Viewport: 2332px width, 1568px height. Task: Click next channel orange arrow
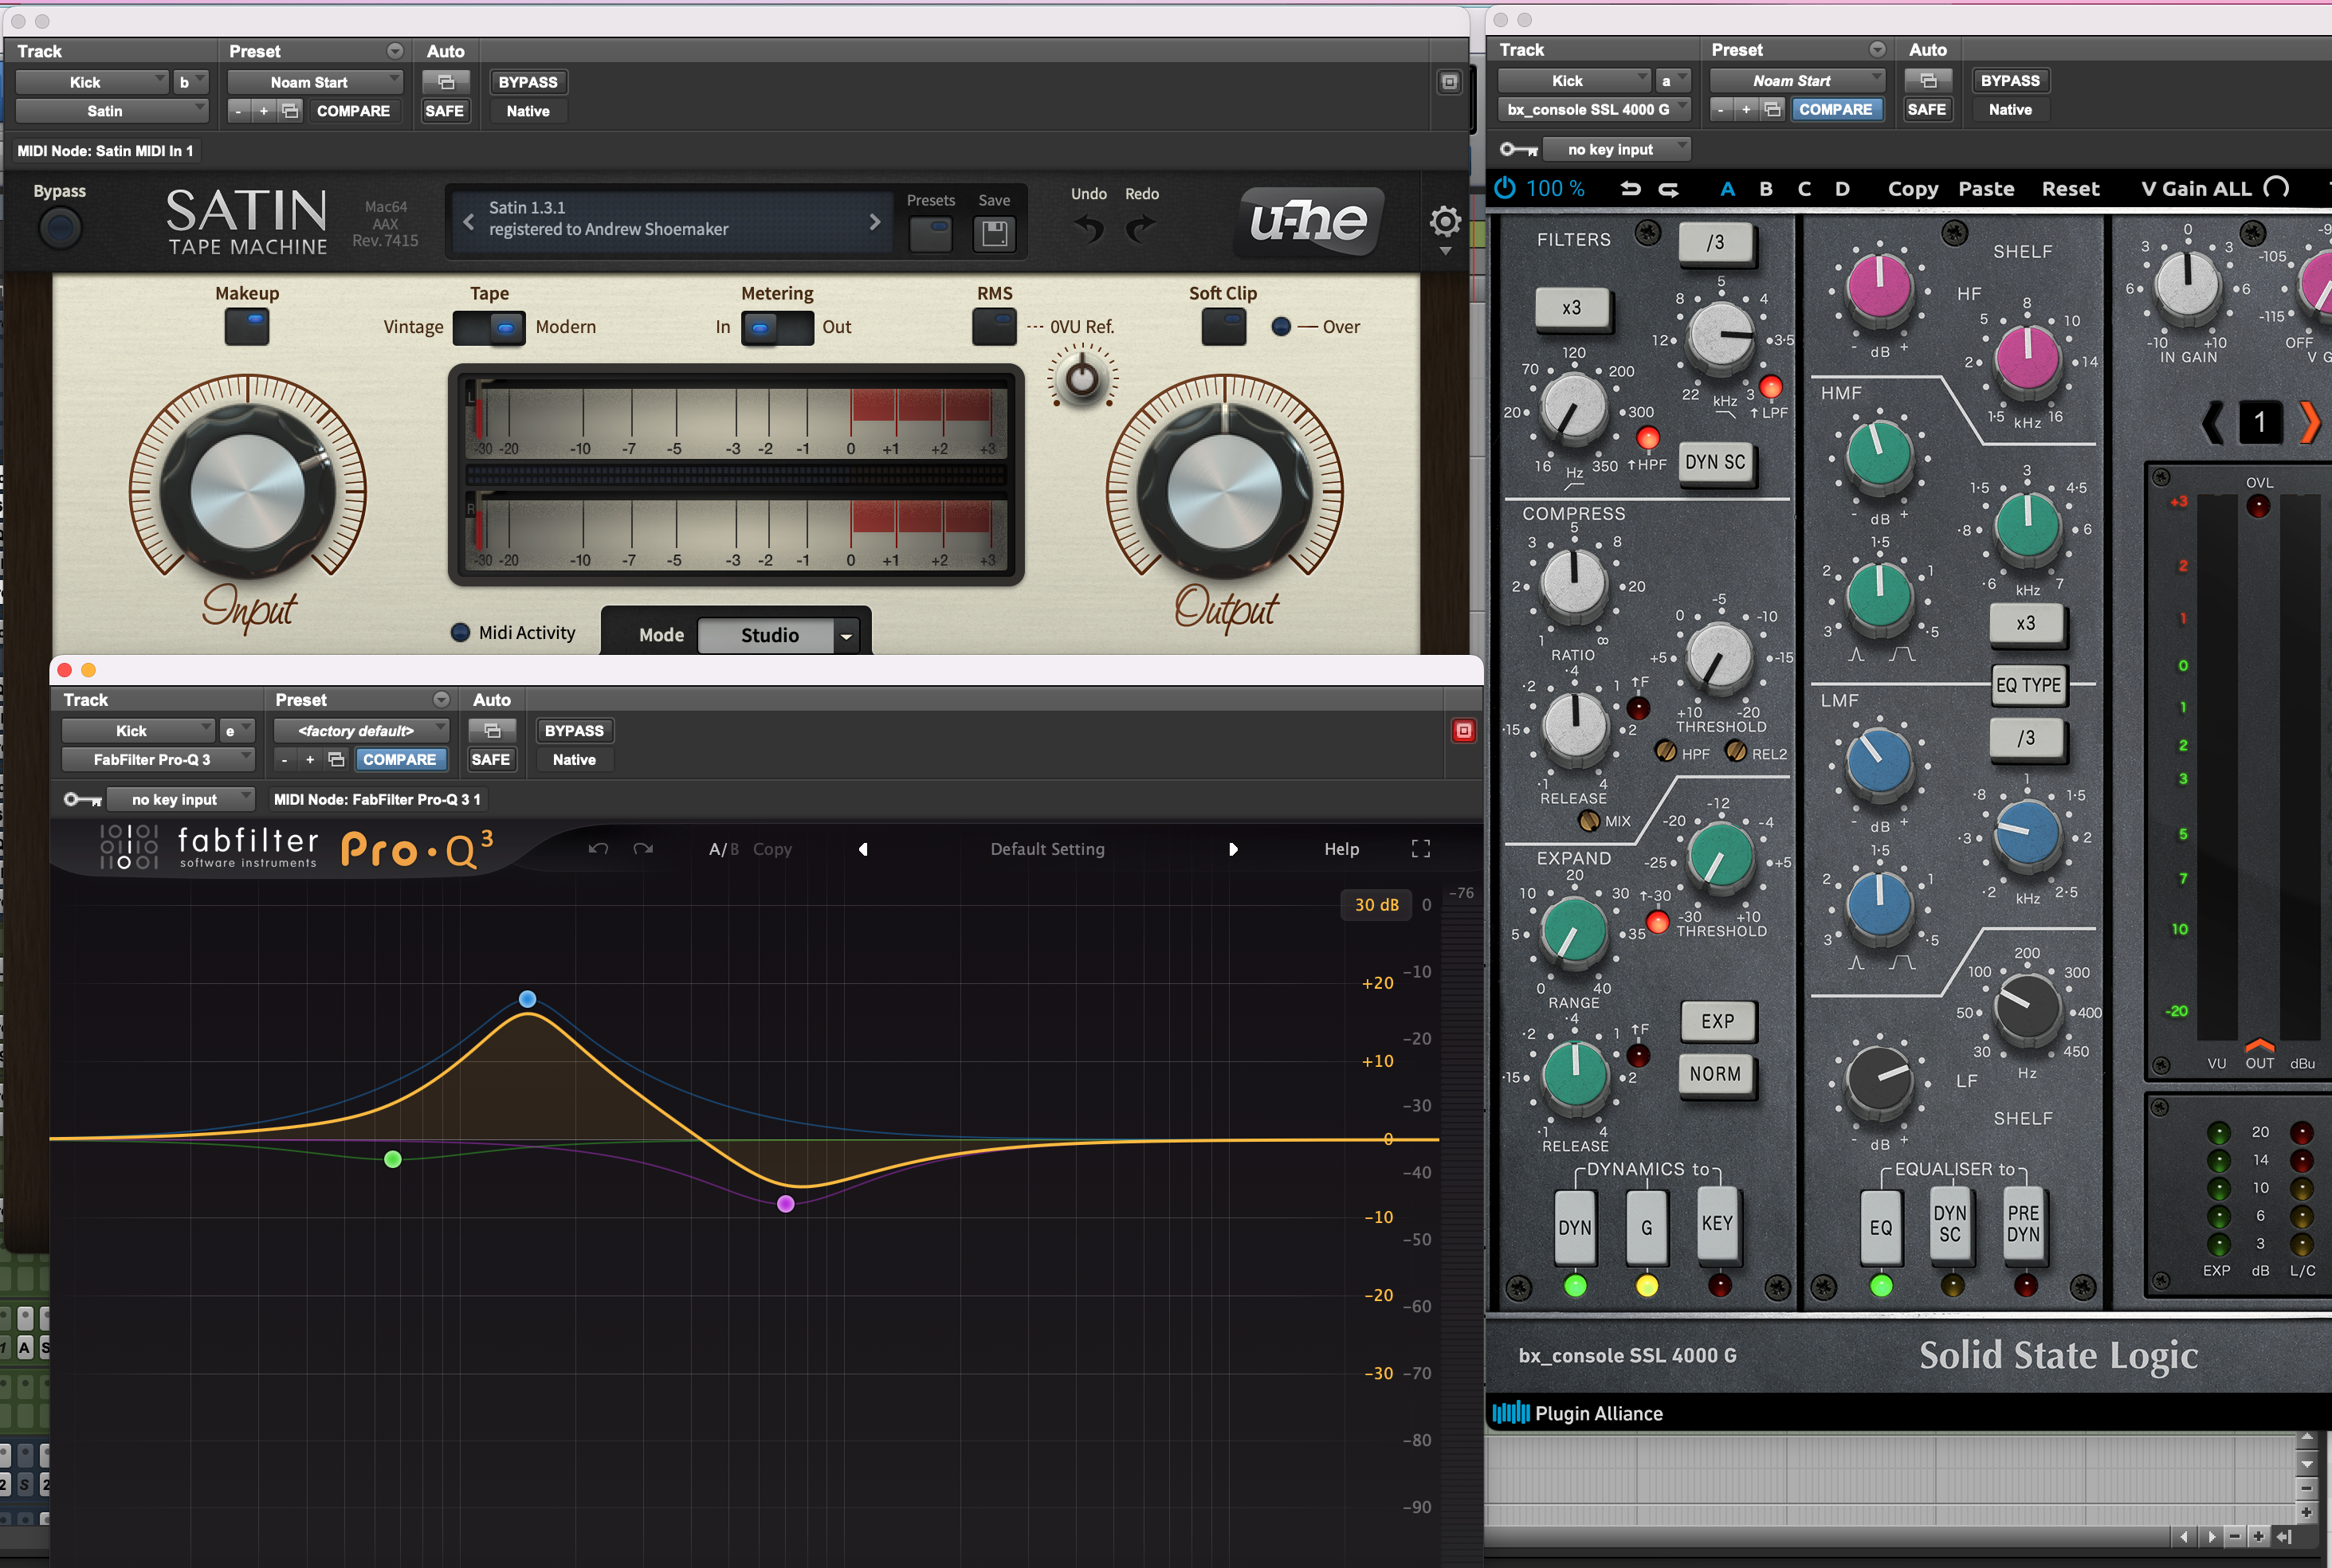pyautogui.click(x=2309, y=422)
